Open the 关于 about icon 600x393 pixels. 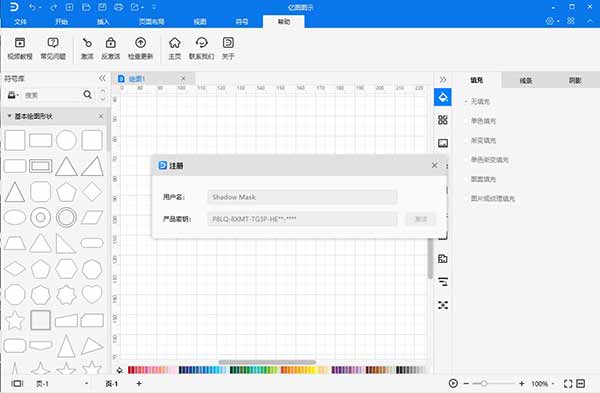coord(228,48)
